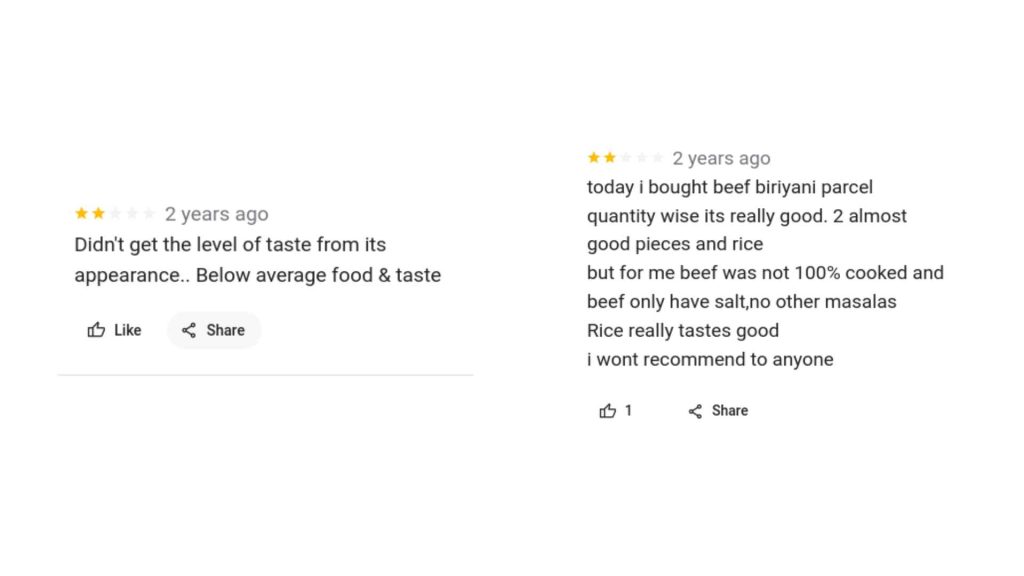
Task: Click the line 'today i bought beef biriyani parcel'
Action: pyautogui.click(x=729, y=187)
